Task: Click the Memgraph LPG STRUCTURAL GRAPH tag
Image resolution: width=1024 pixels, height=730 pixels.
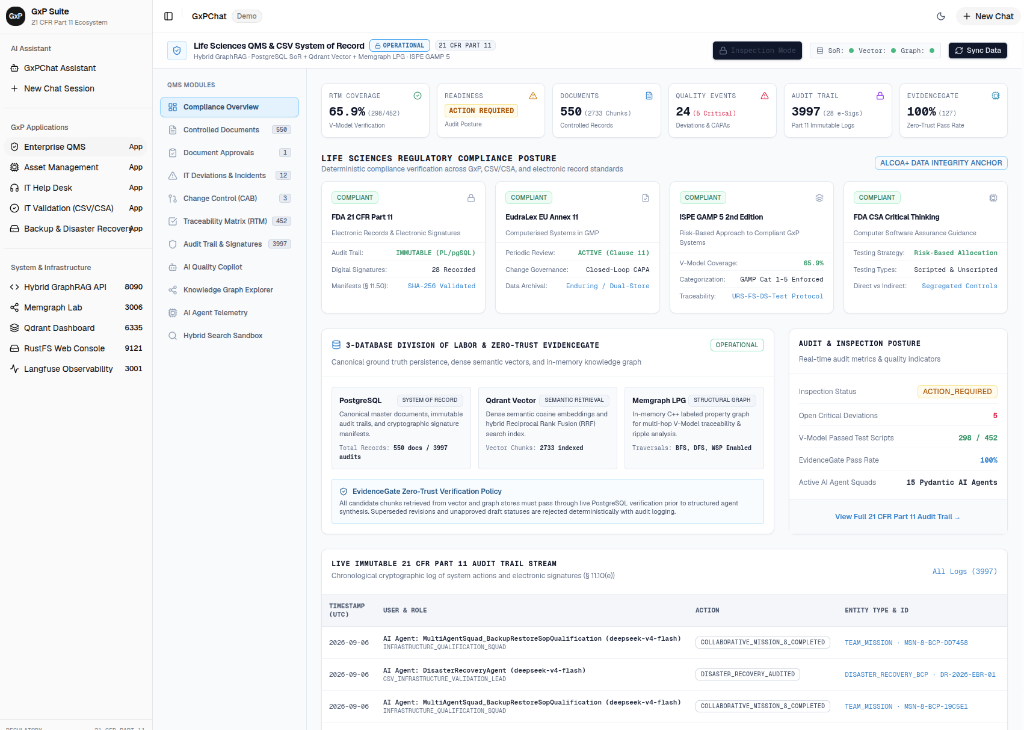Action: tap(722, 400)
